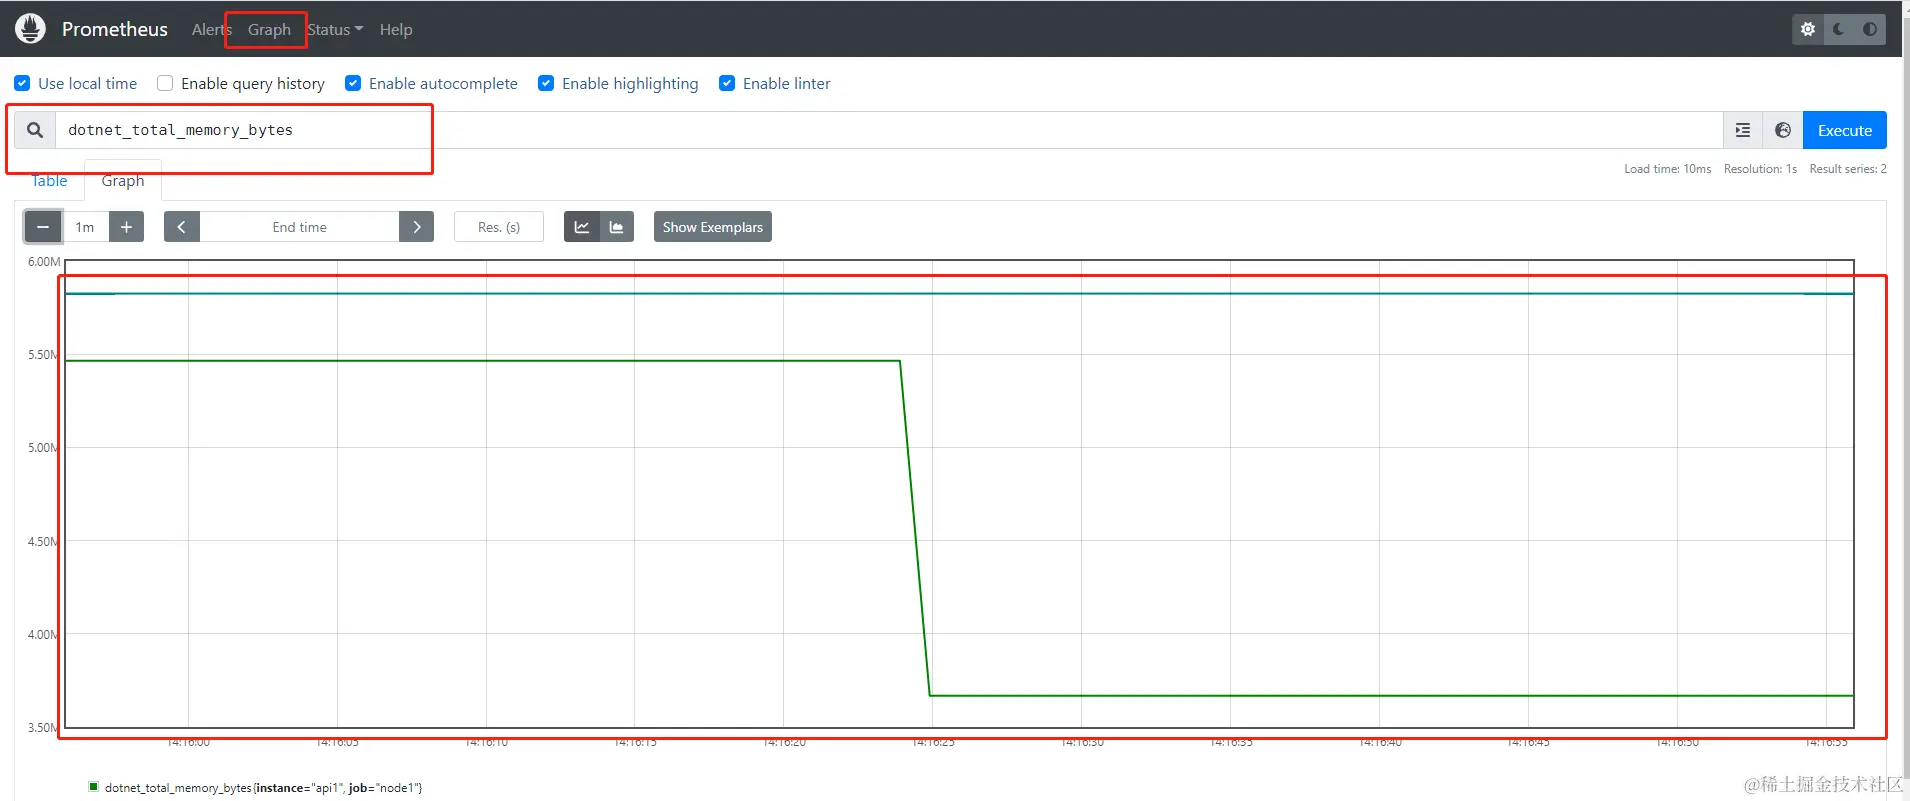Open the Help page
Screen dimensions: 1910x801
click(396, 30)
